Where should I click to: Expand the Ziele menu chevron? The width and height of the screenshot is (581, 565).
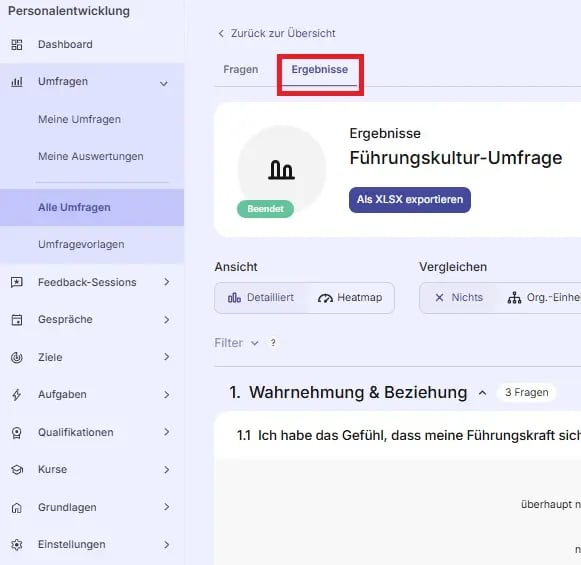click(x=167, y=357)
